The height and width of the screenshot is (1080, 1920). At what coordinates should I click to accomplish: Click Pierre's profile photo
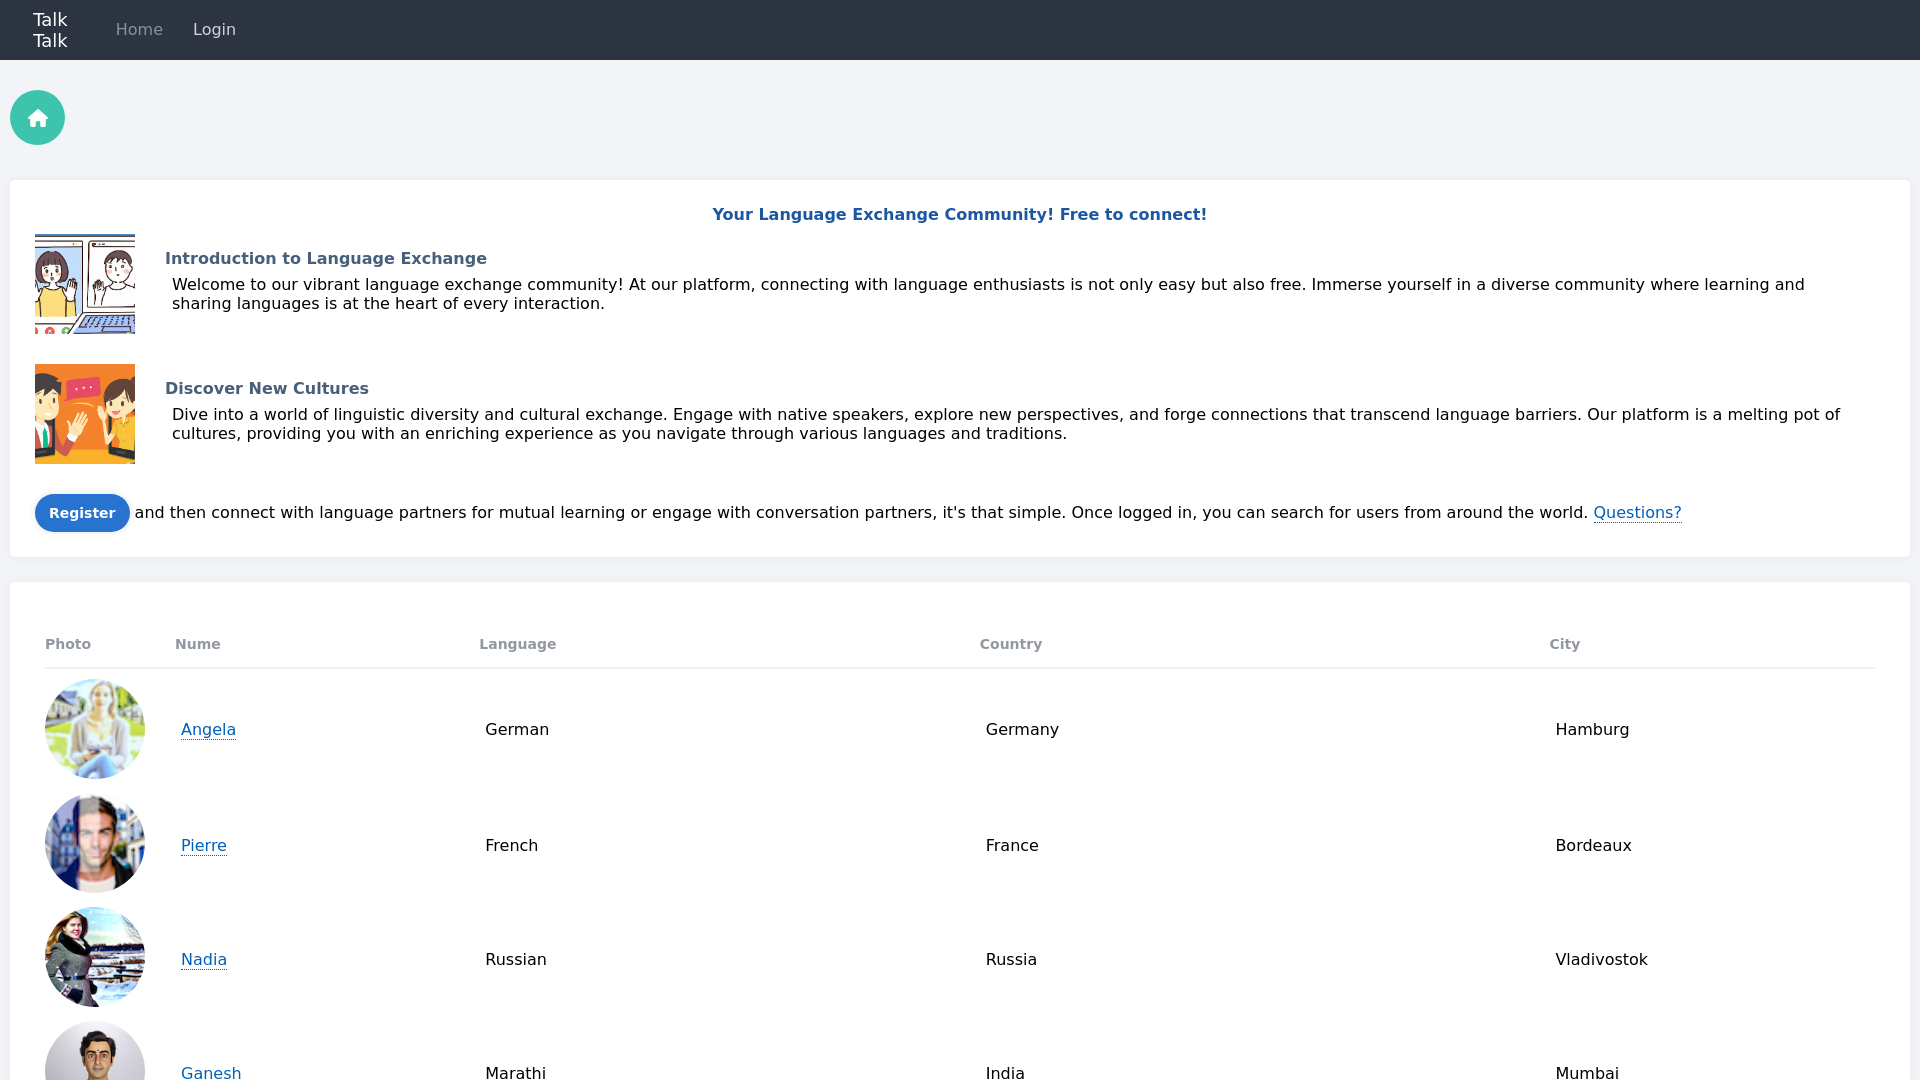[x=95, y=843]
